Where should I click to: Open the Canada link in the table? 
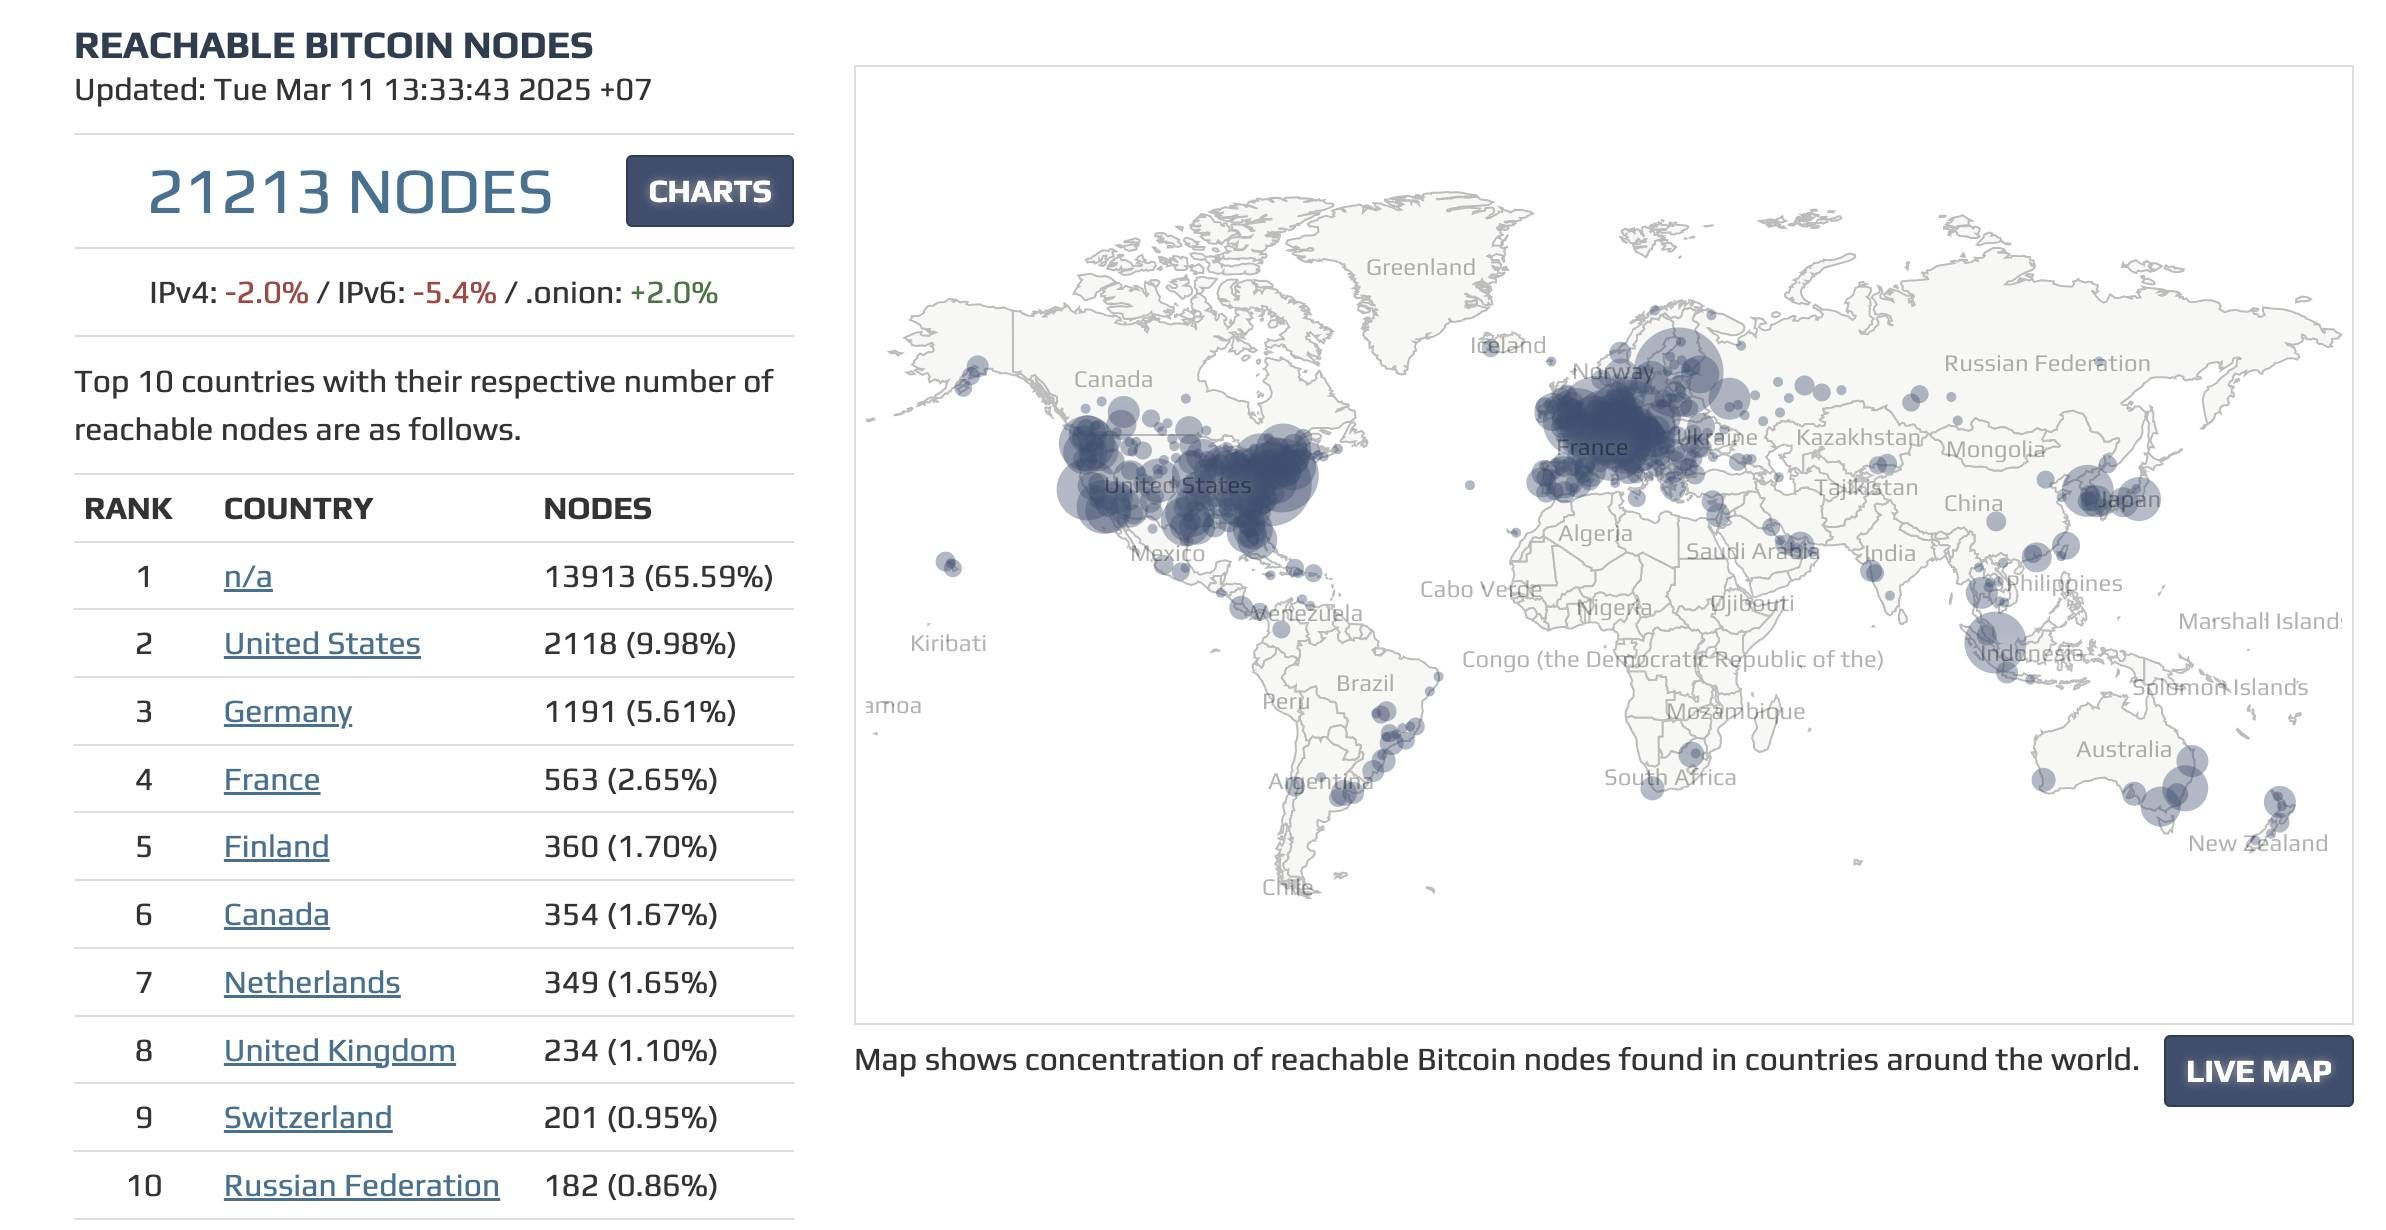click(x=276, y=914)
